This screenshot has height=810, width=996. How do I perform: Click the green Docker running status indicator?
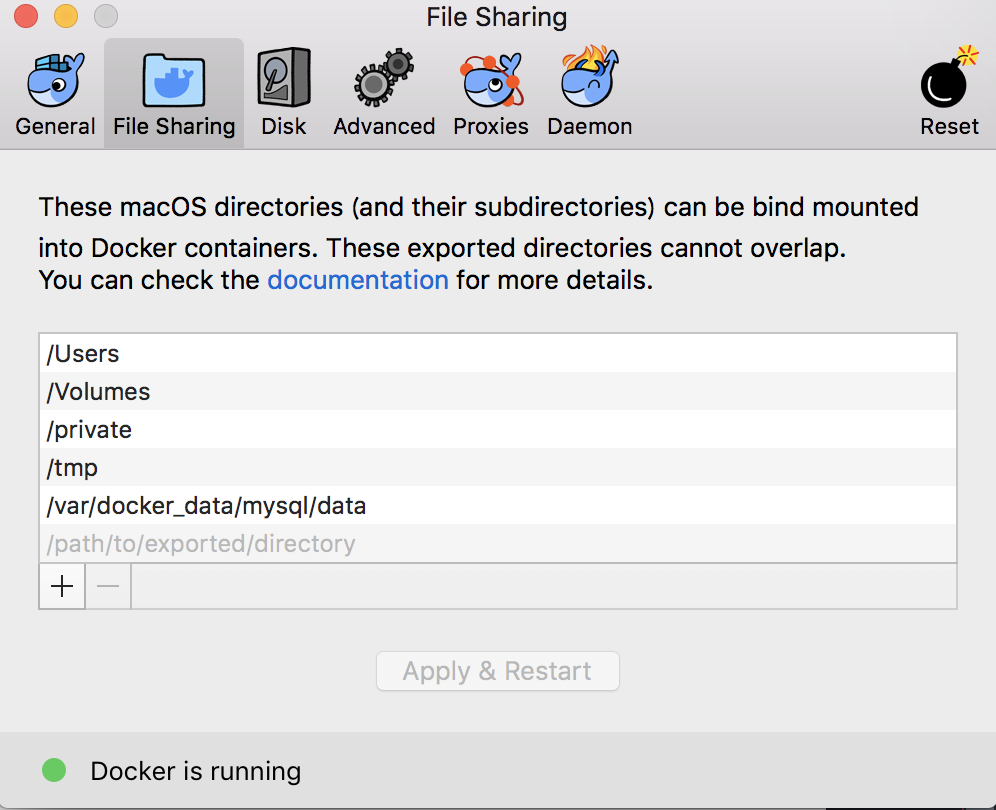pos(54,771)
